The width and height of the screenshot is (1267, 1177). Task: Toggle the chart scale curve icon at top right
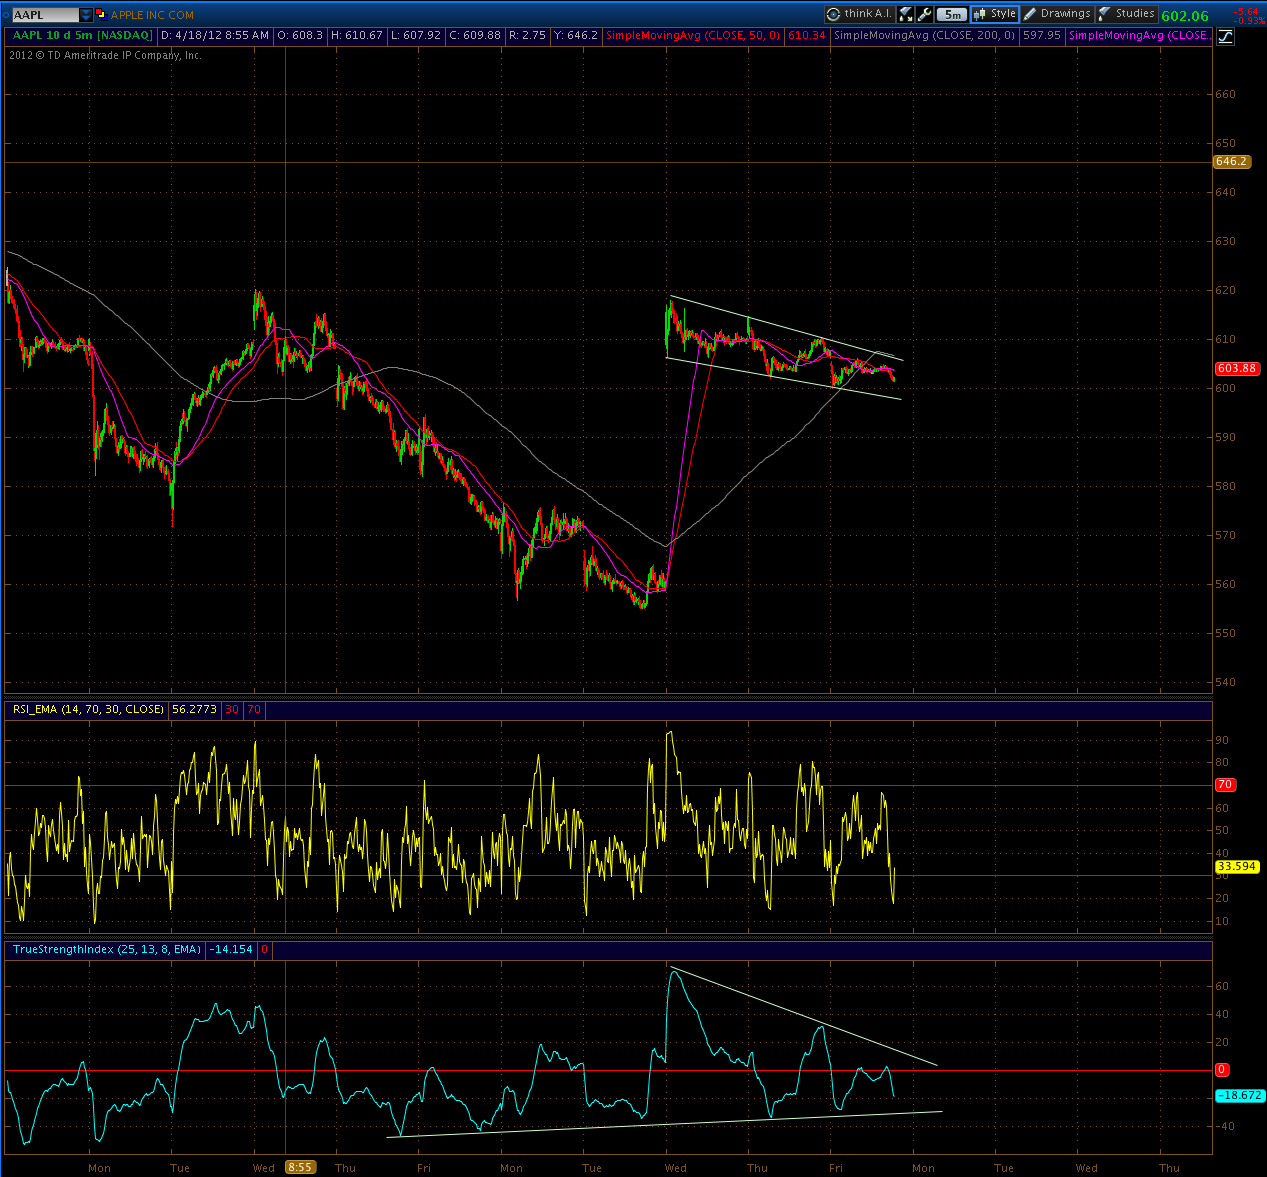(x=1225, y=36)
